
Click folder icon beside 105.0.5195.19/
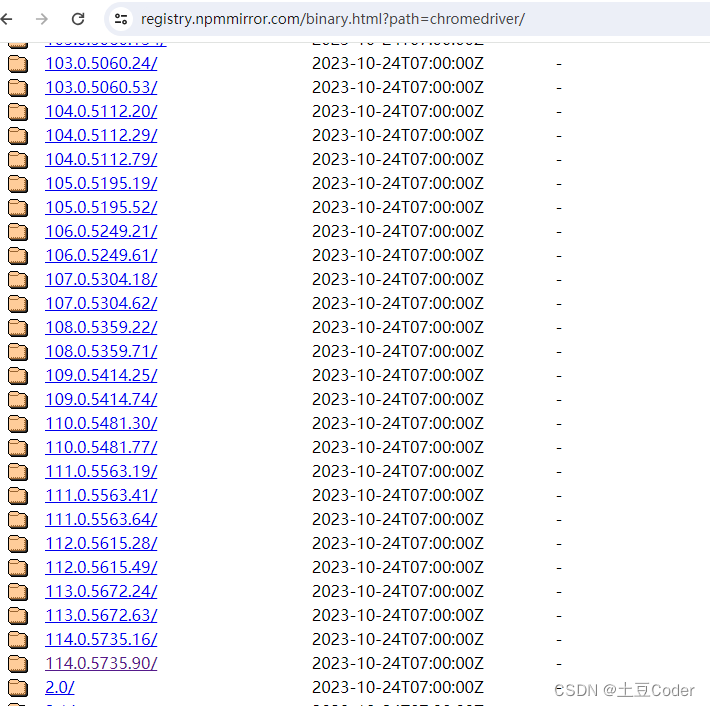(x=18, y=184)
